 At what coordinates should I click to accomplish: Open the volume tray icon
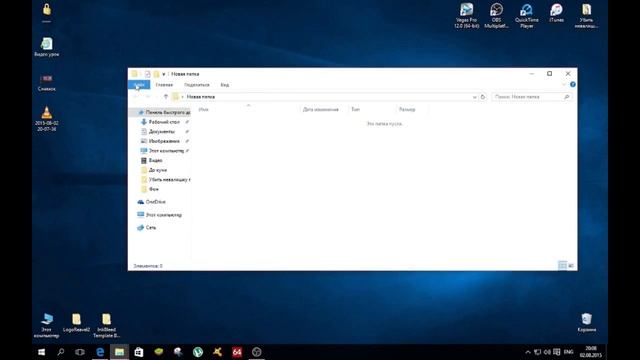pos(547,352)
